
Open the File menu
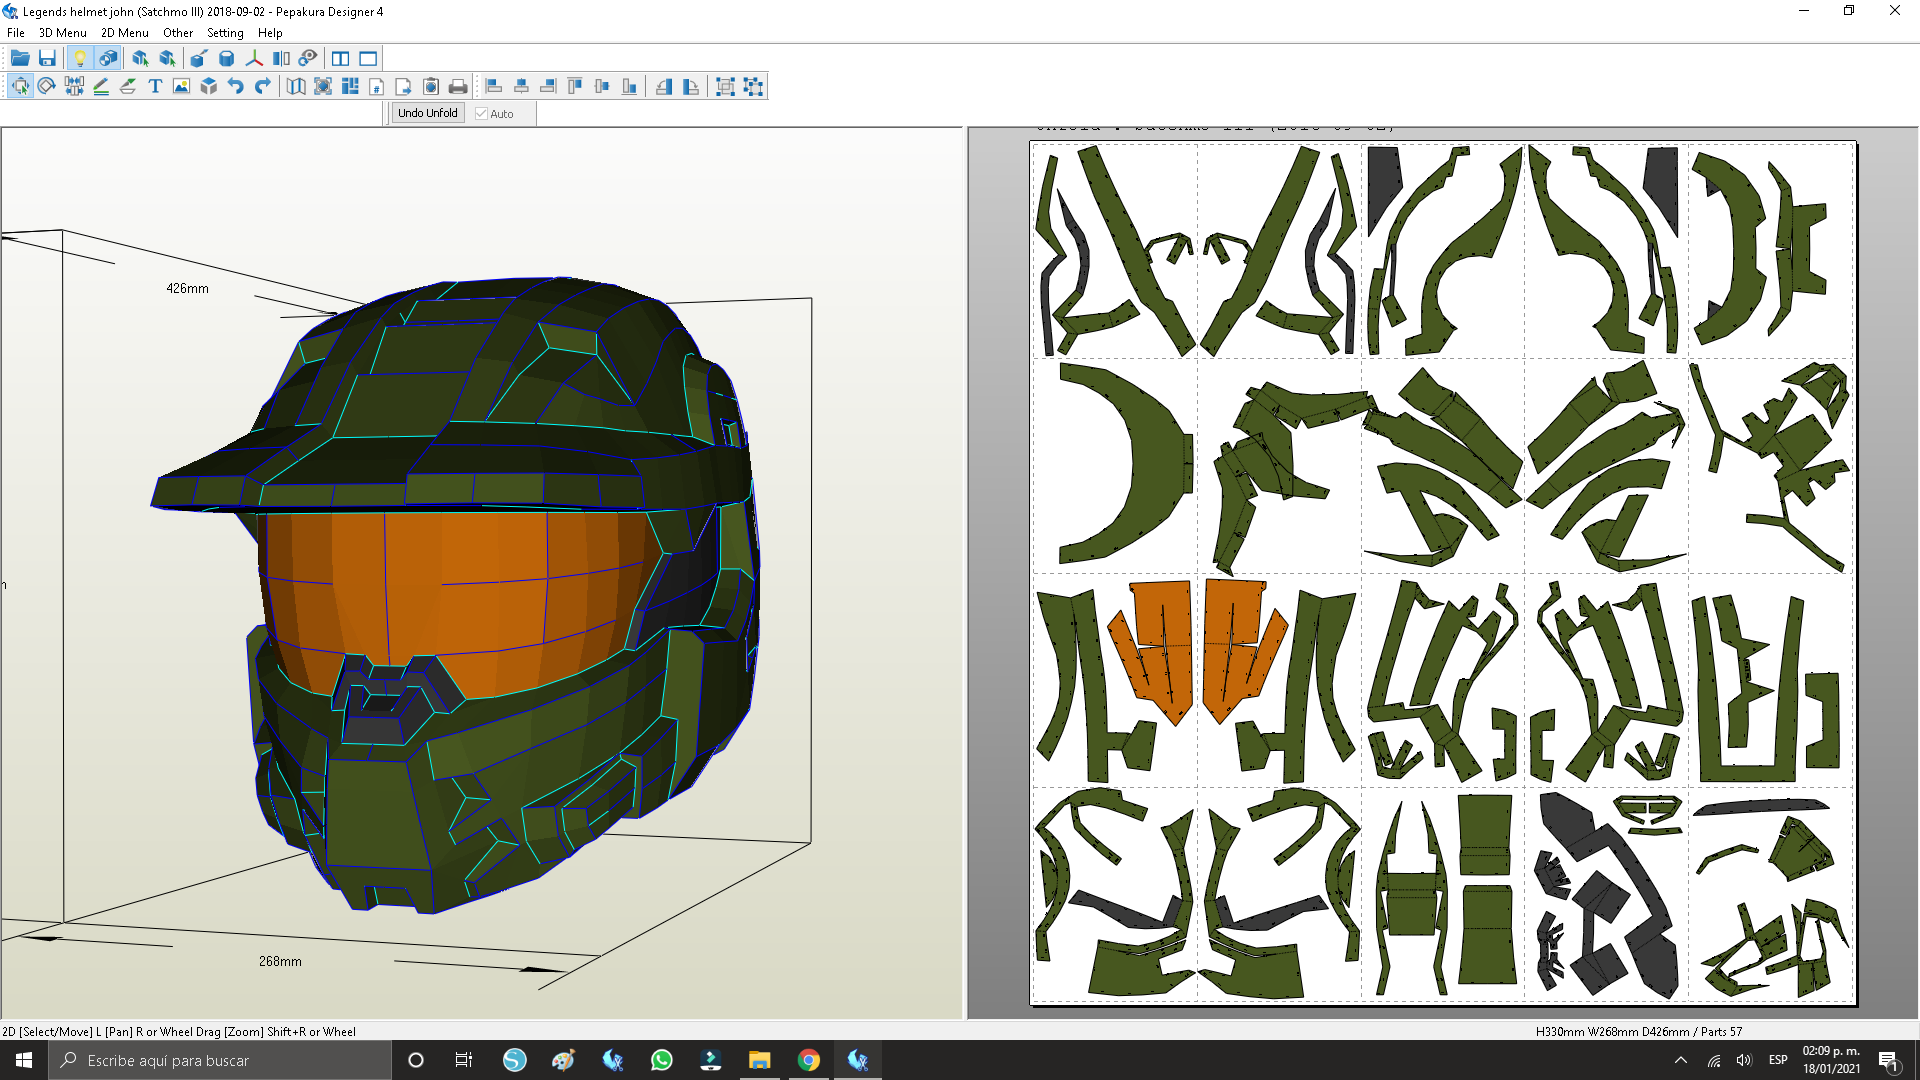tap(16, 33)
